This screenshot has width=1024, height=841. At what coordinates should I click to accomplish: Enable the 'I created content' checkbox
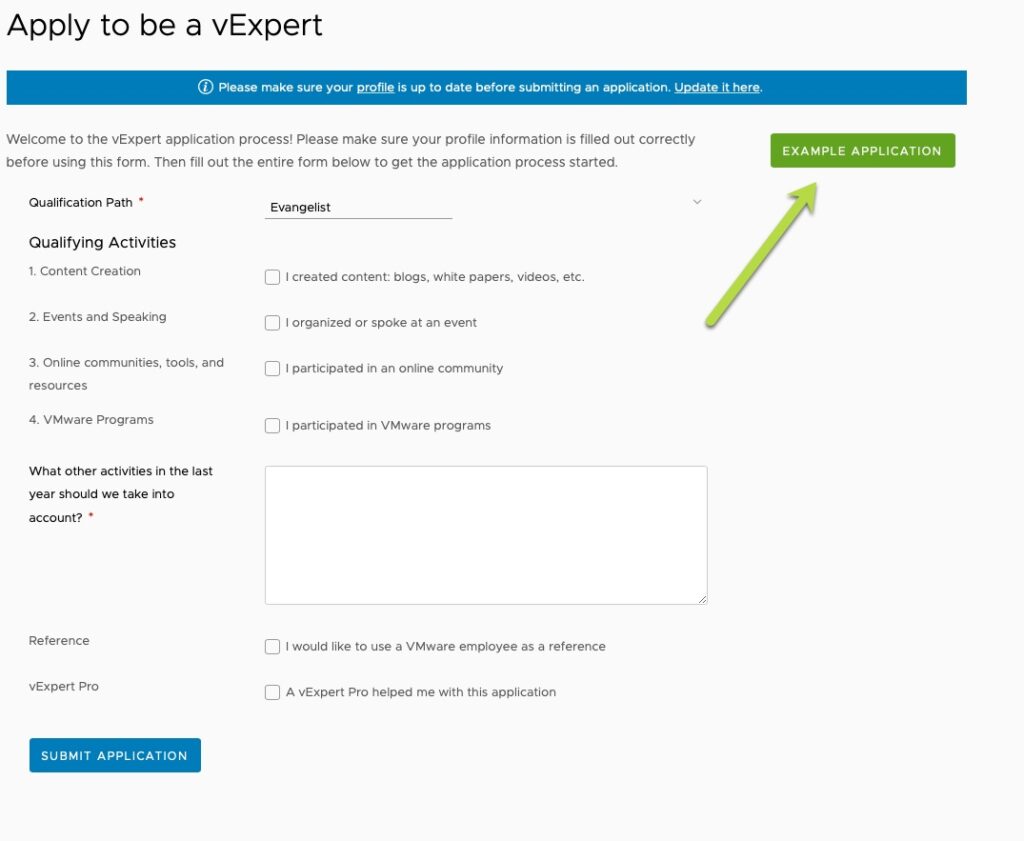coord(272,277)
